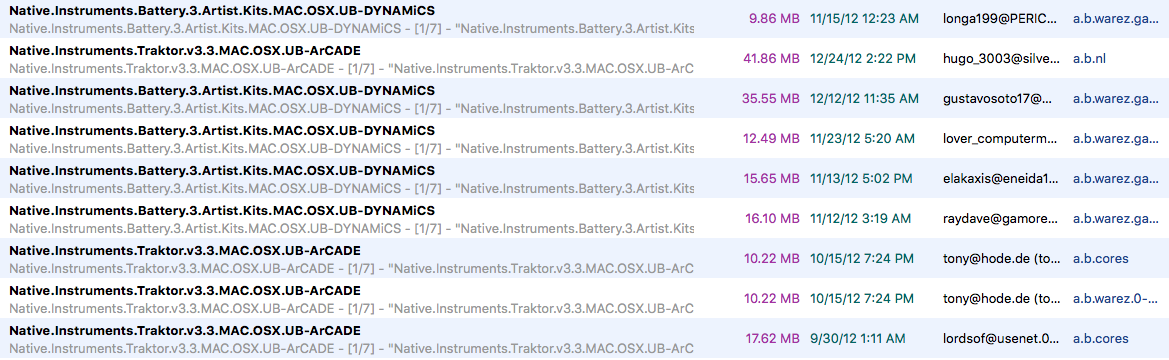Image resolution: width=1169 pixels, height=360 pixels.
Task: Select the 17.62 MB Traktor result size
Action: pos(772,338)
